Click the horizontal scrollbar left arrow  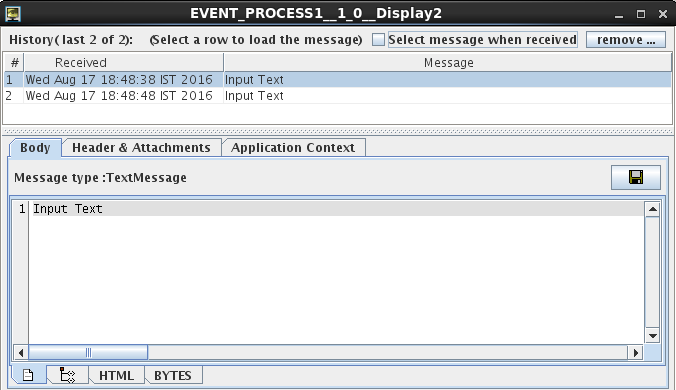(21, 353)
